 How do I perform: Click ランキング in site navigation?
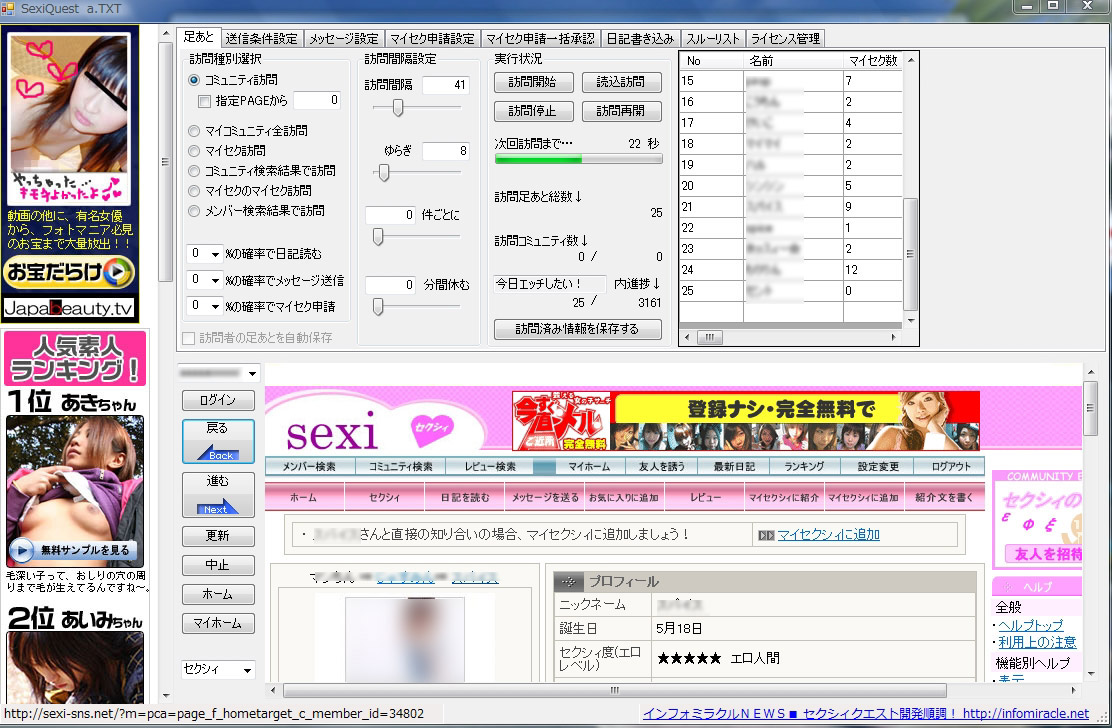[x=805, y=466]
